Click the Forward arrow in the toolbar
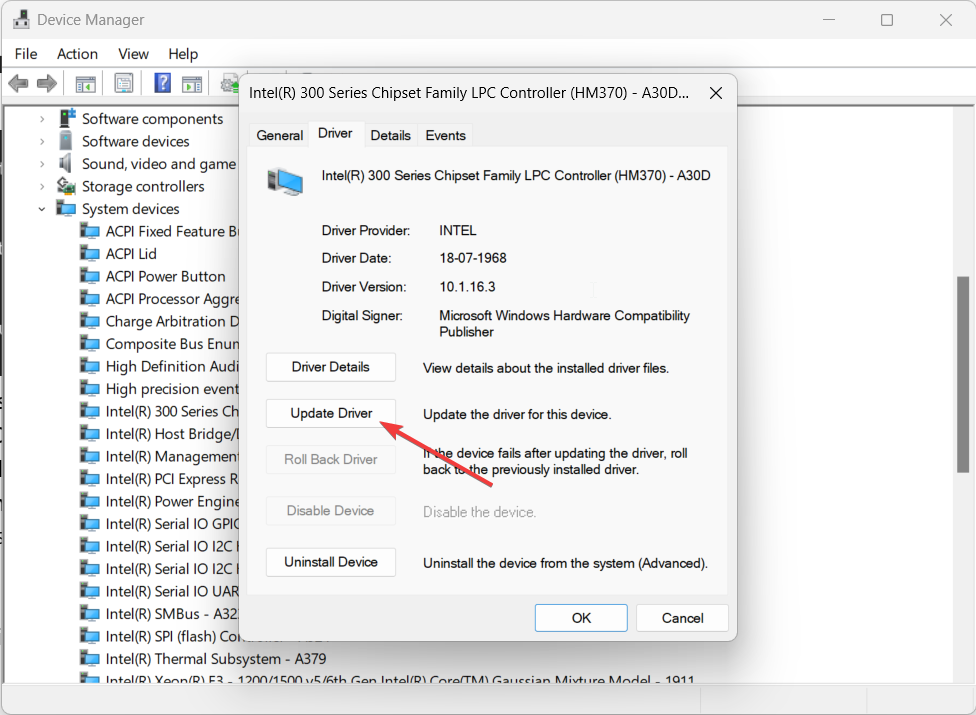The height and width of the screenshot is (715, 976). coord(47,83)
